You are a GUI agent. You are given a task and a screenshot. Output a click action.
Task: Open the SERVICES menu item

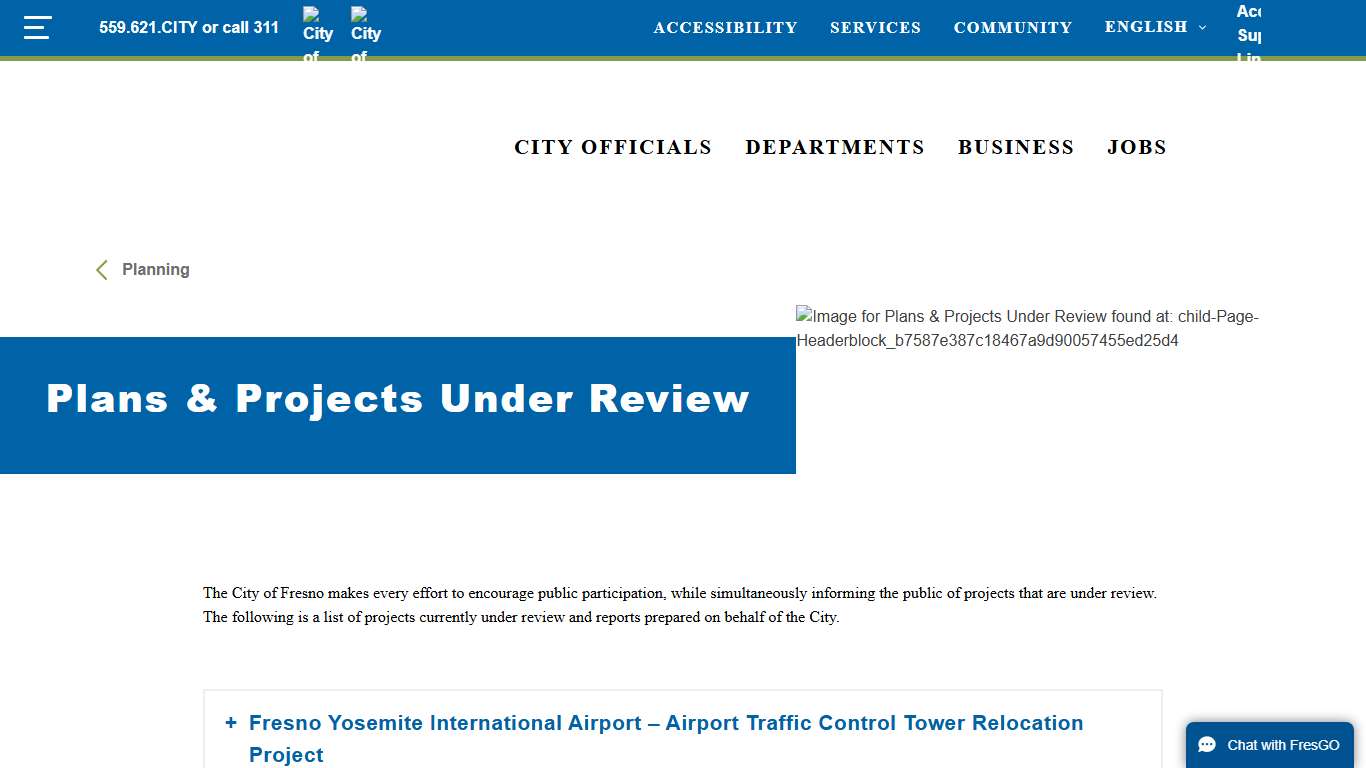(x=875, y=27)
